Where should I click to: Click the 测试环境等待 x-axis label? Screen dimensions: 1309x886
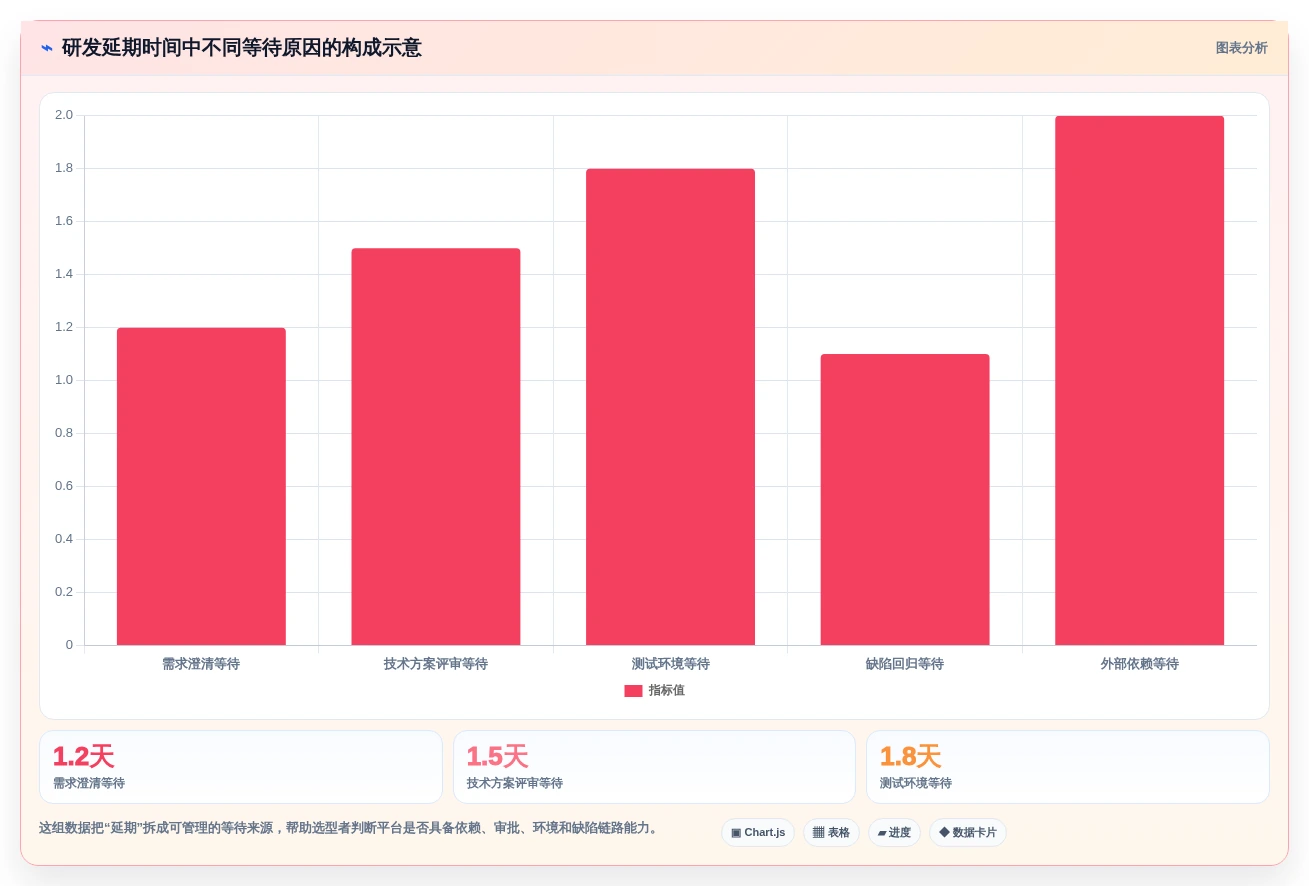pyautogui.click(x=670, y=664)
